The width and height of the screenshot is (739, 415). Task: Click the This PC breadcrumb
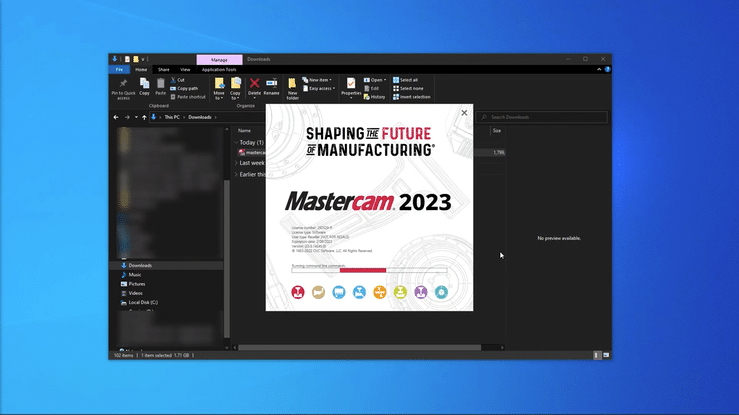172,117
